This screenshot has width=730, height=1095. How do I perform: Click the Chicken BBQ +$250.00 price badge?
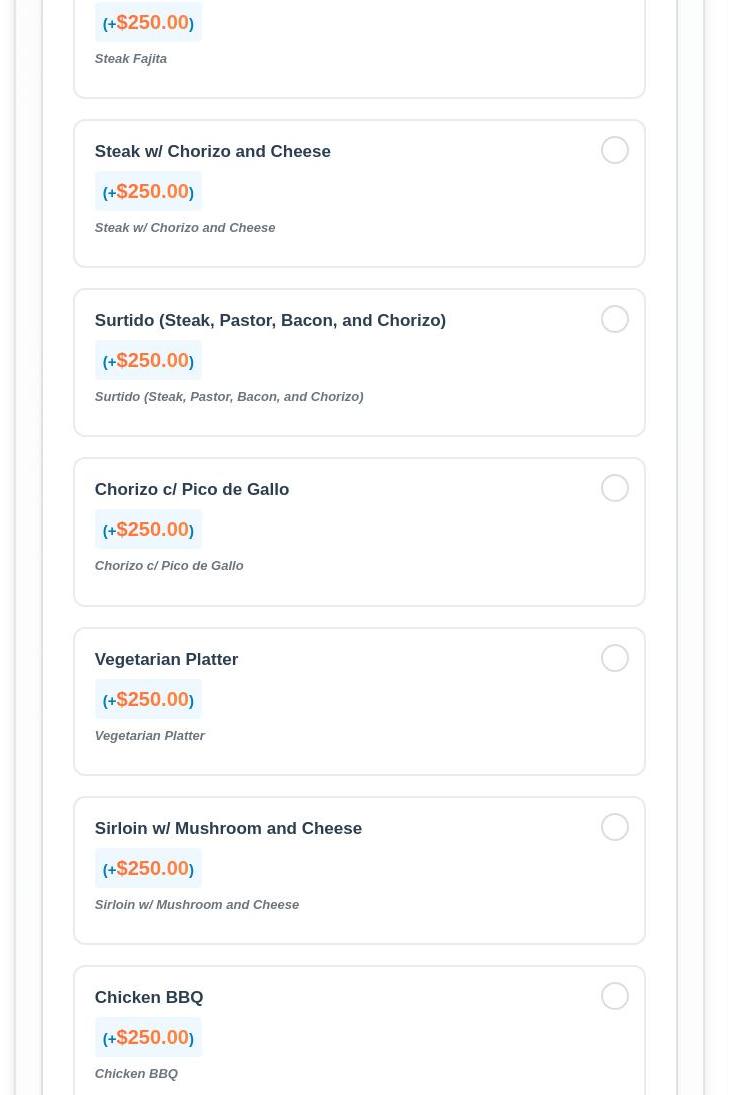(x=148, y=1037)
